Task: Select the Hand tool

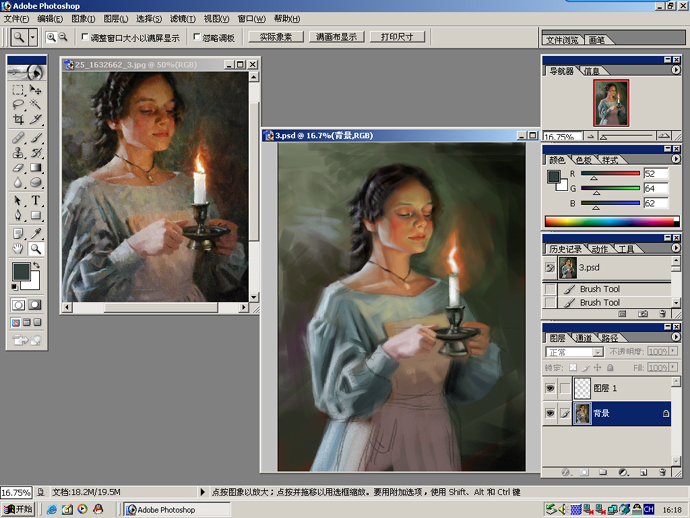Action: click(x=18, y=249)
